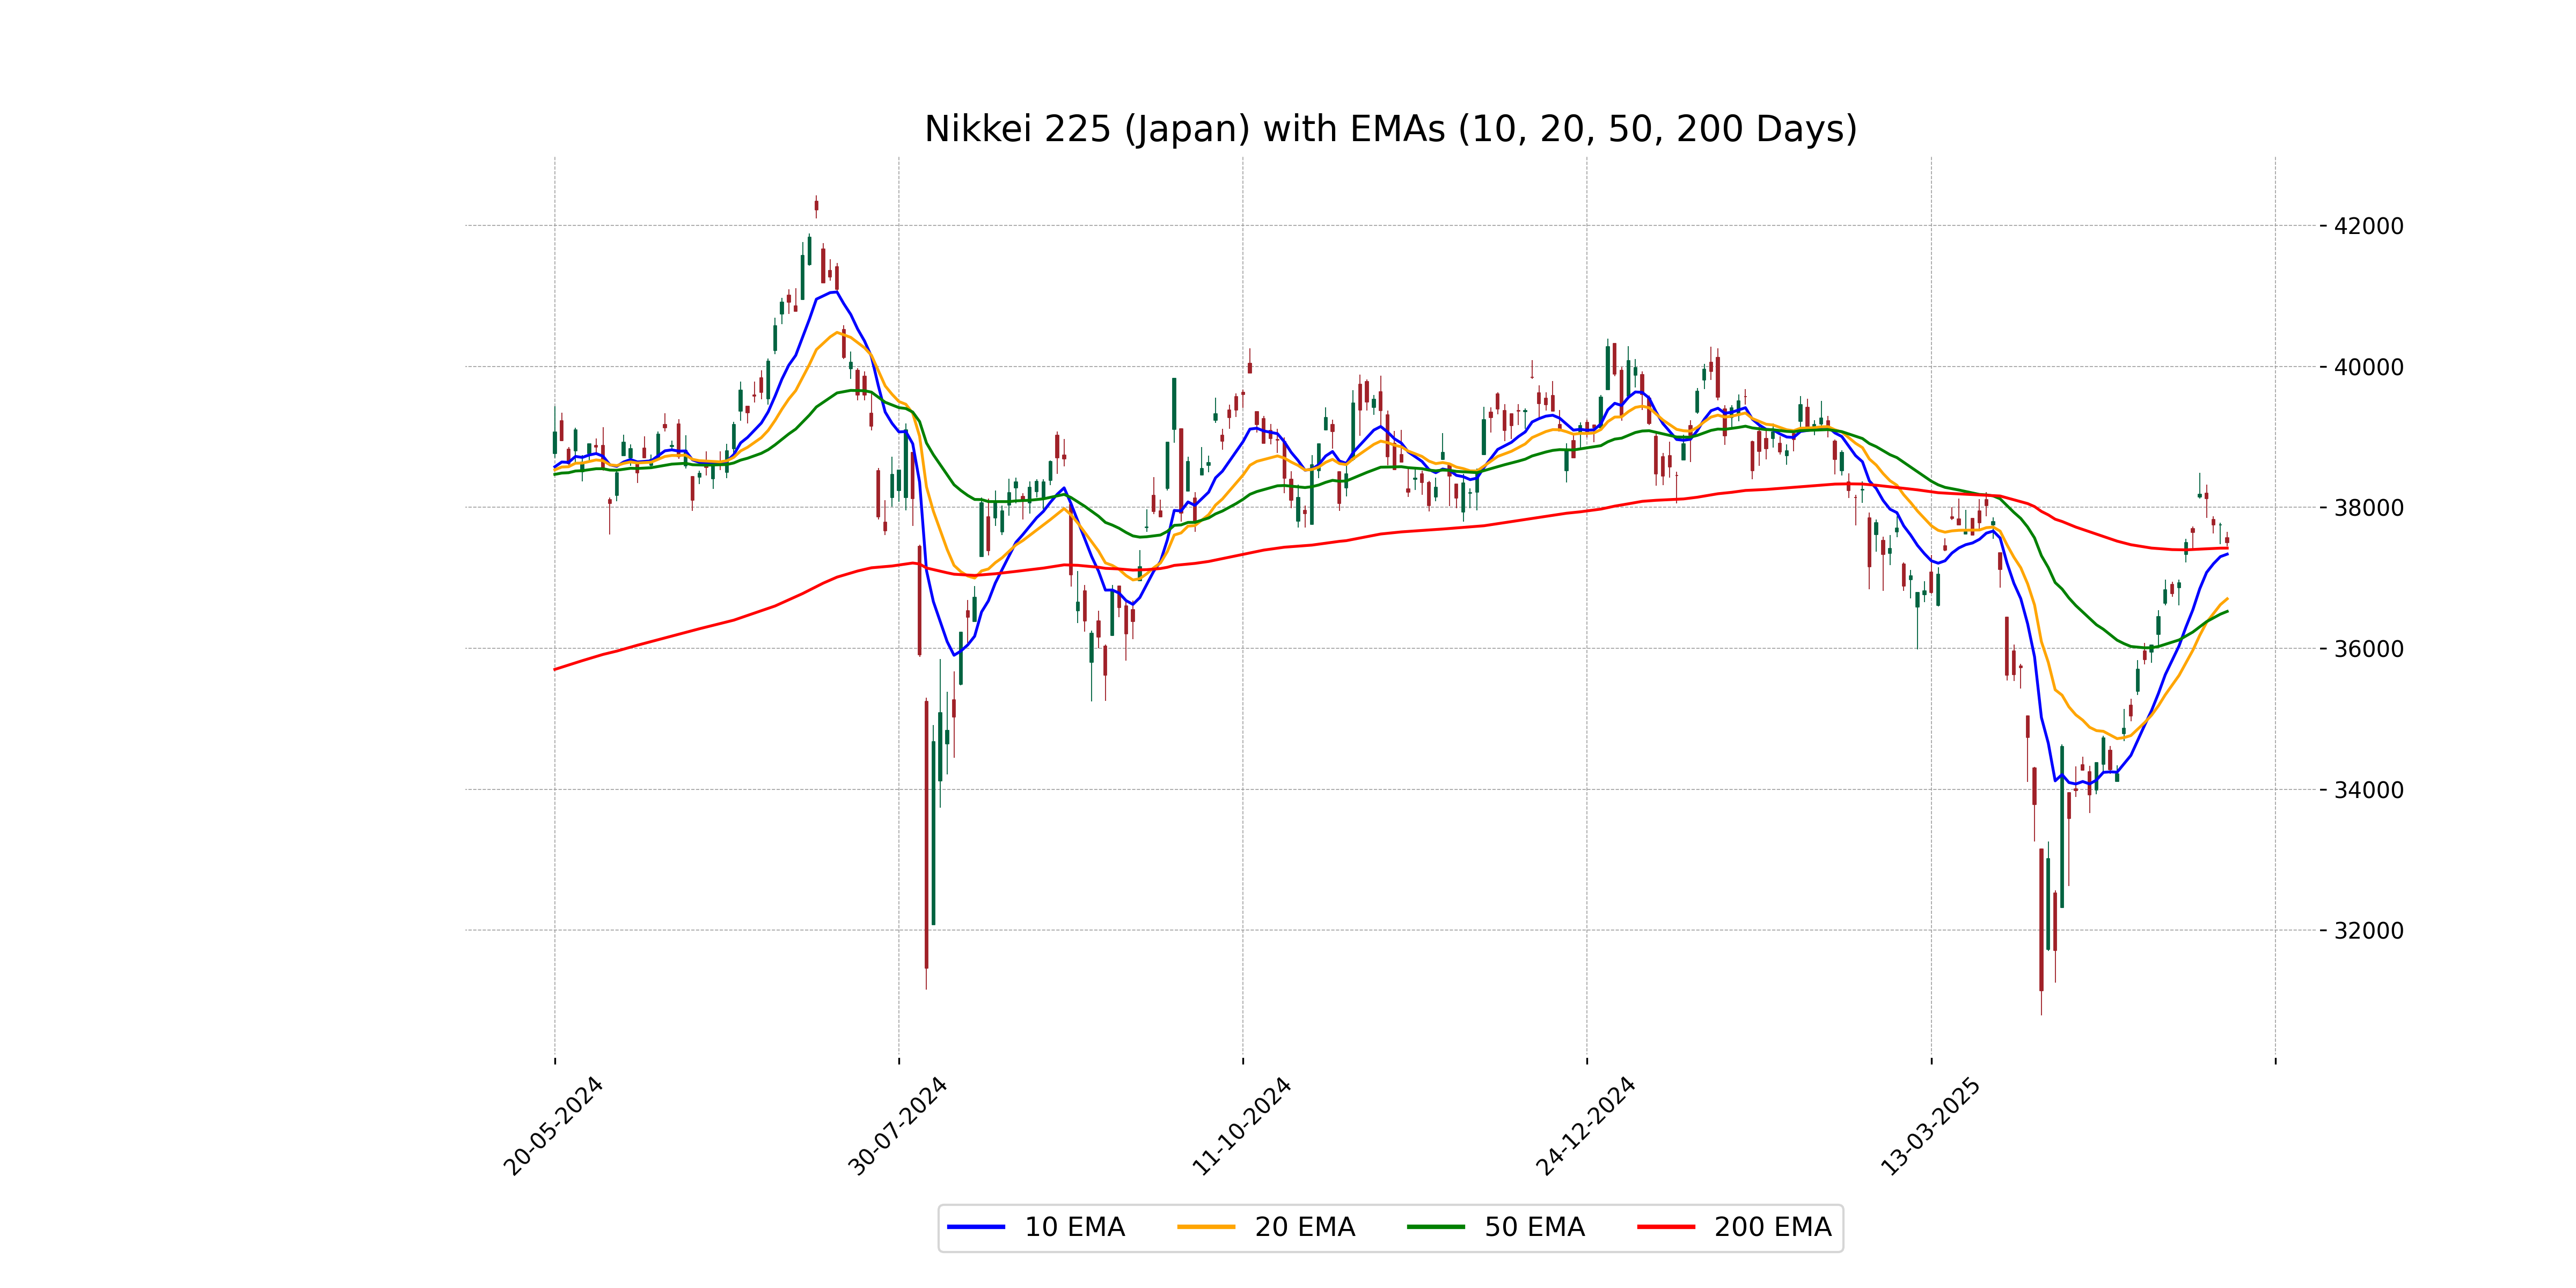This screenshot has height=1288, width=2576.
Task: Click the 30-07-2024 x-axis date label
Action: (897, 1126)
